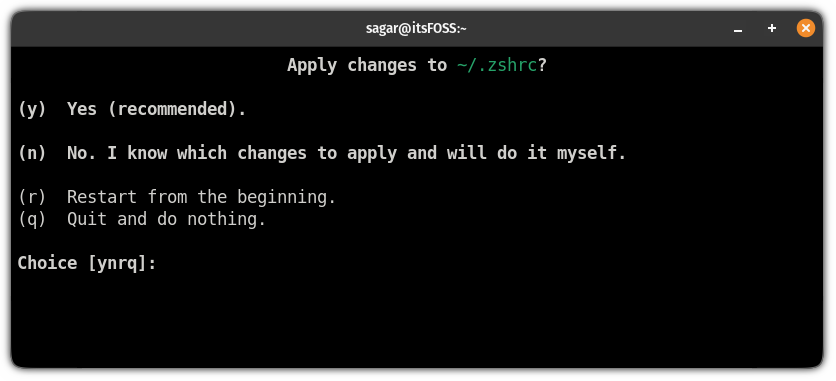Click the sagar@itsFOSS title bar text
This screenshot has width=836, height=381.
click(x=416, y=28)
